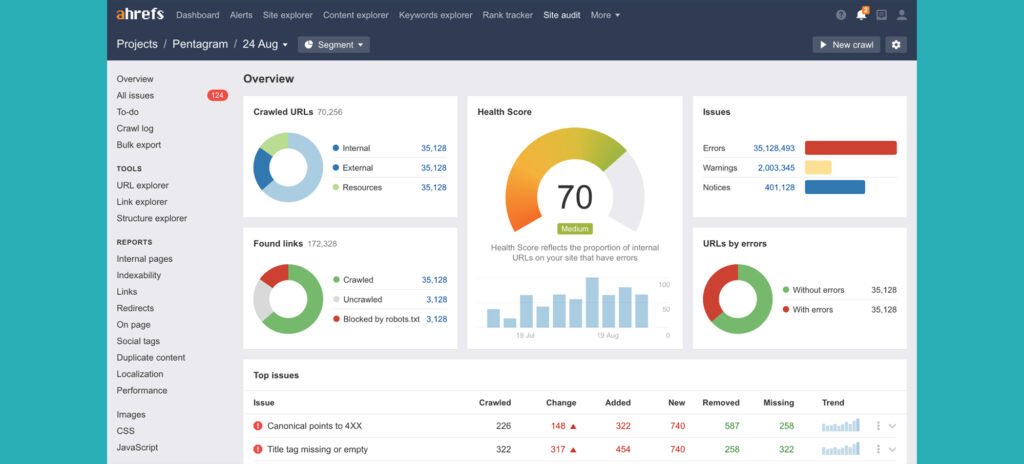This screenshot has width=1024, height=464.
Task: Open the help question mark icon
Action: 841,15
